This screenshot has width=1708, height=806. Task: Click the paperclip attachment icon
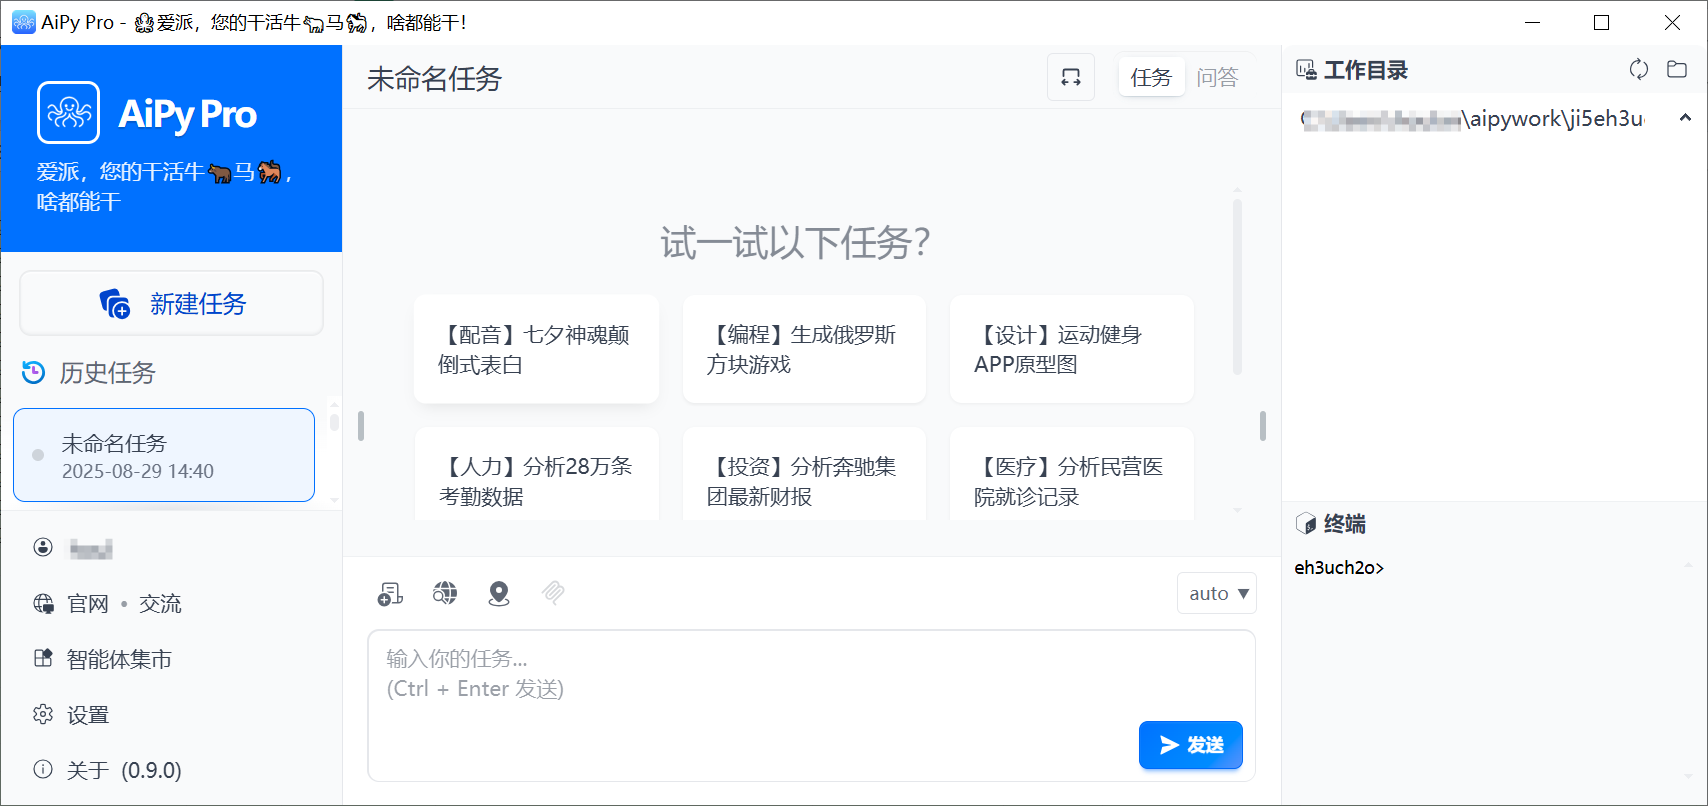tap(553, 593)
